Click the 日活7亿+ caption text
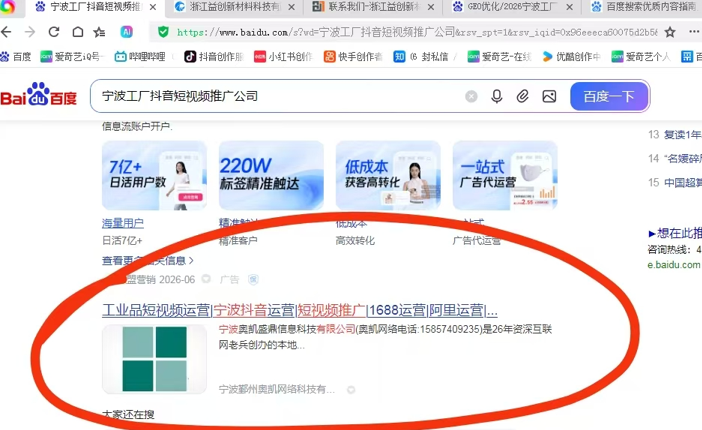 click(122, 241)
